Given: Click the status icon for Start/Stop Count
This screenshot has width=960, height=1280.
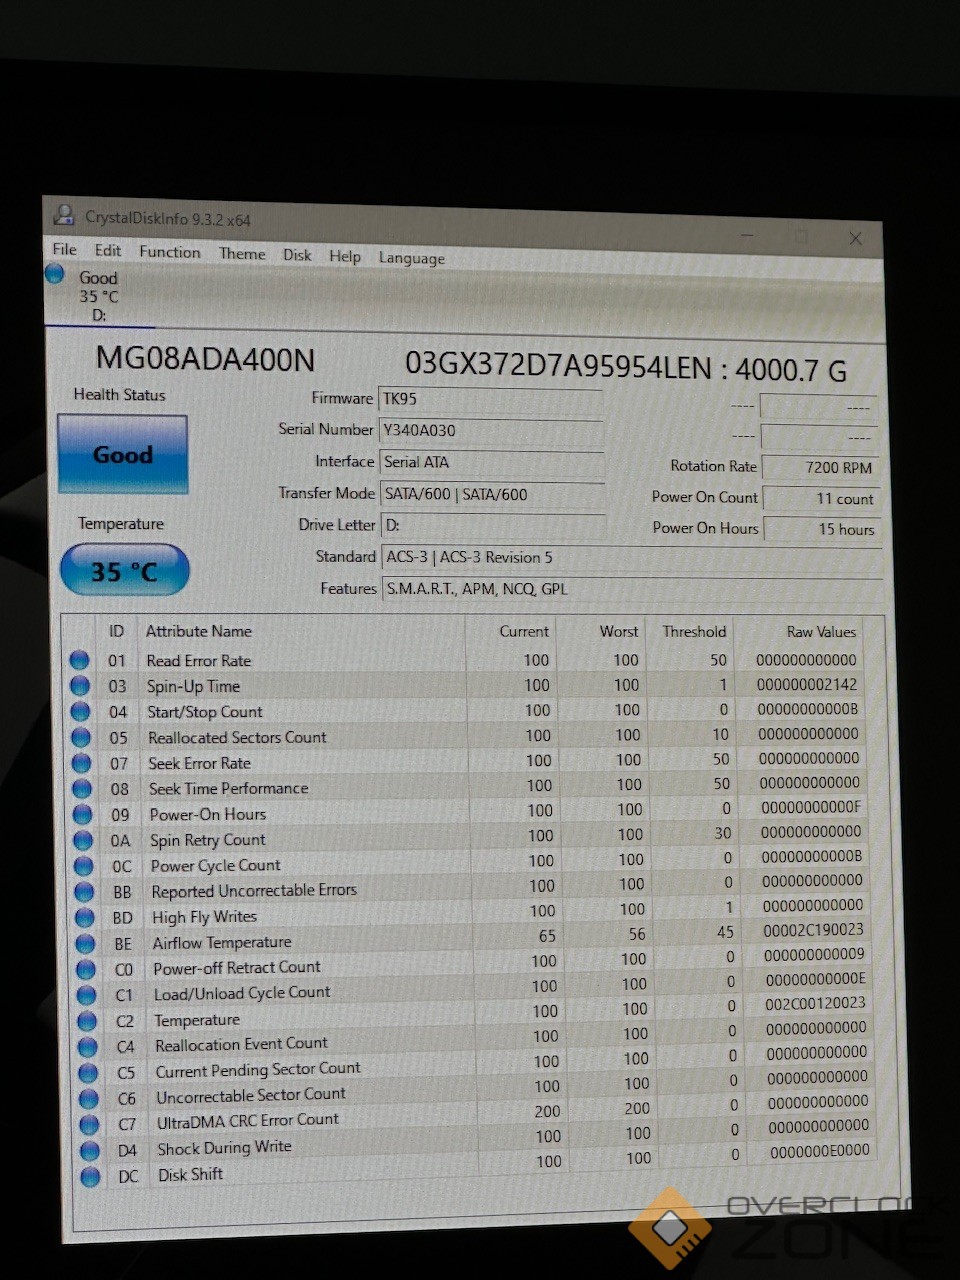Looking at the screenshot, I should [80, 712].
